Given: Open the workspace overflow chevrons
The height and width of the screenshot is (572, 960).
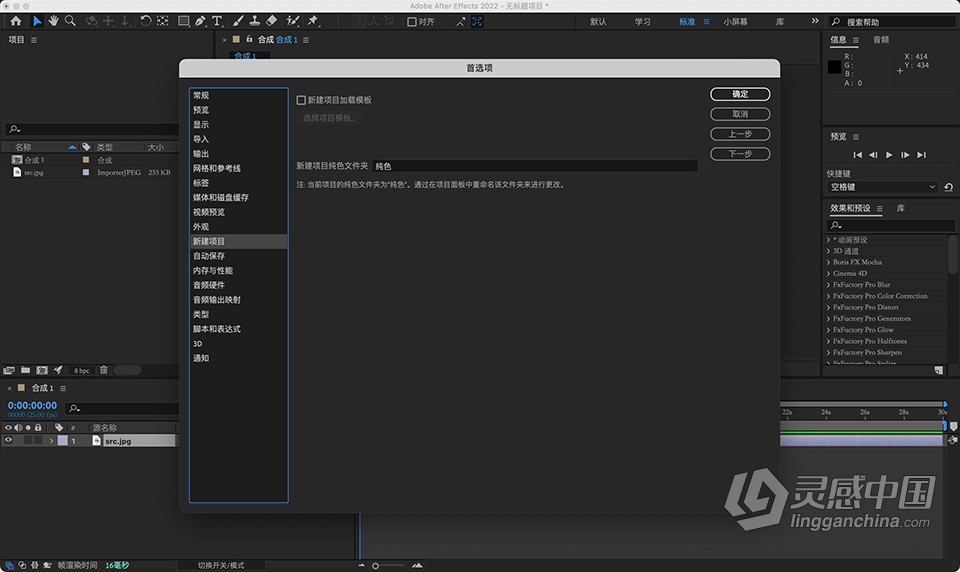Looking at the screenshot, I should (x=815, y=21).
